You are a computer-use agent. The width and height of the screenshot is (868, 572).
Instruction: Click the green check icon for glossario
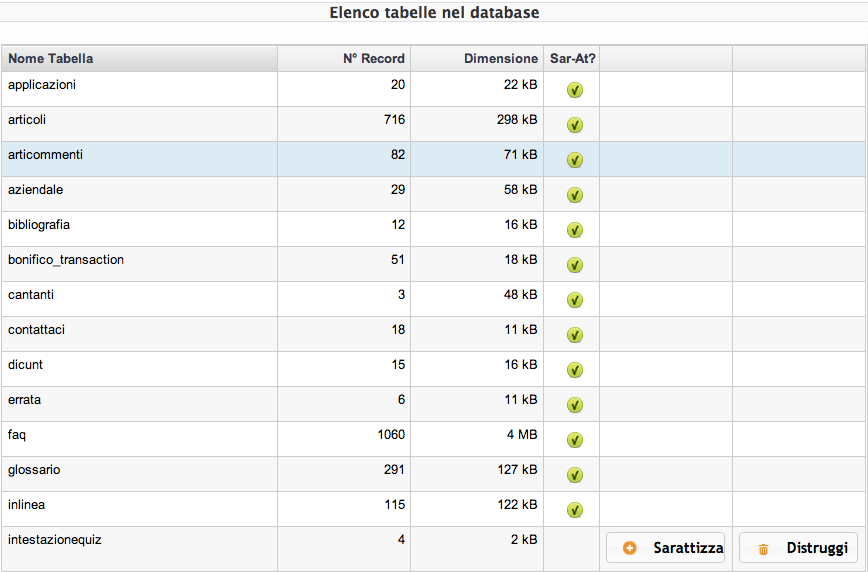coord(575,475)
